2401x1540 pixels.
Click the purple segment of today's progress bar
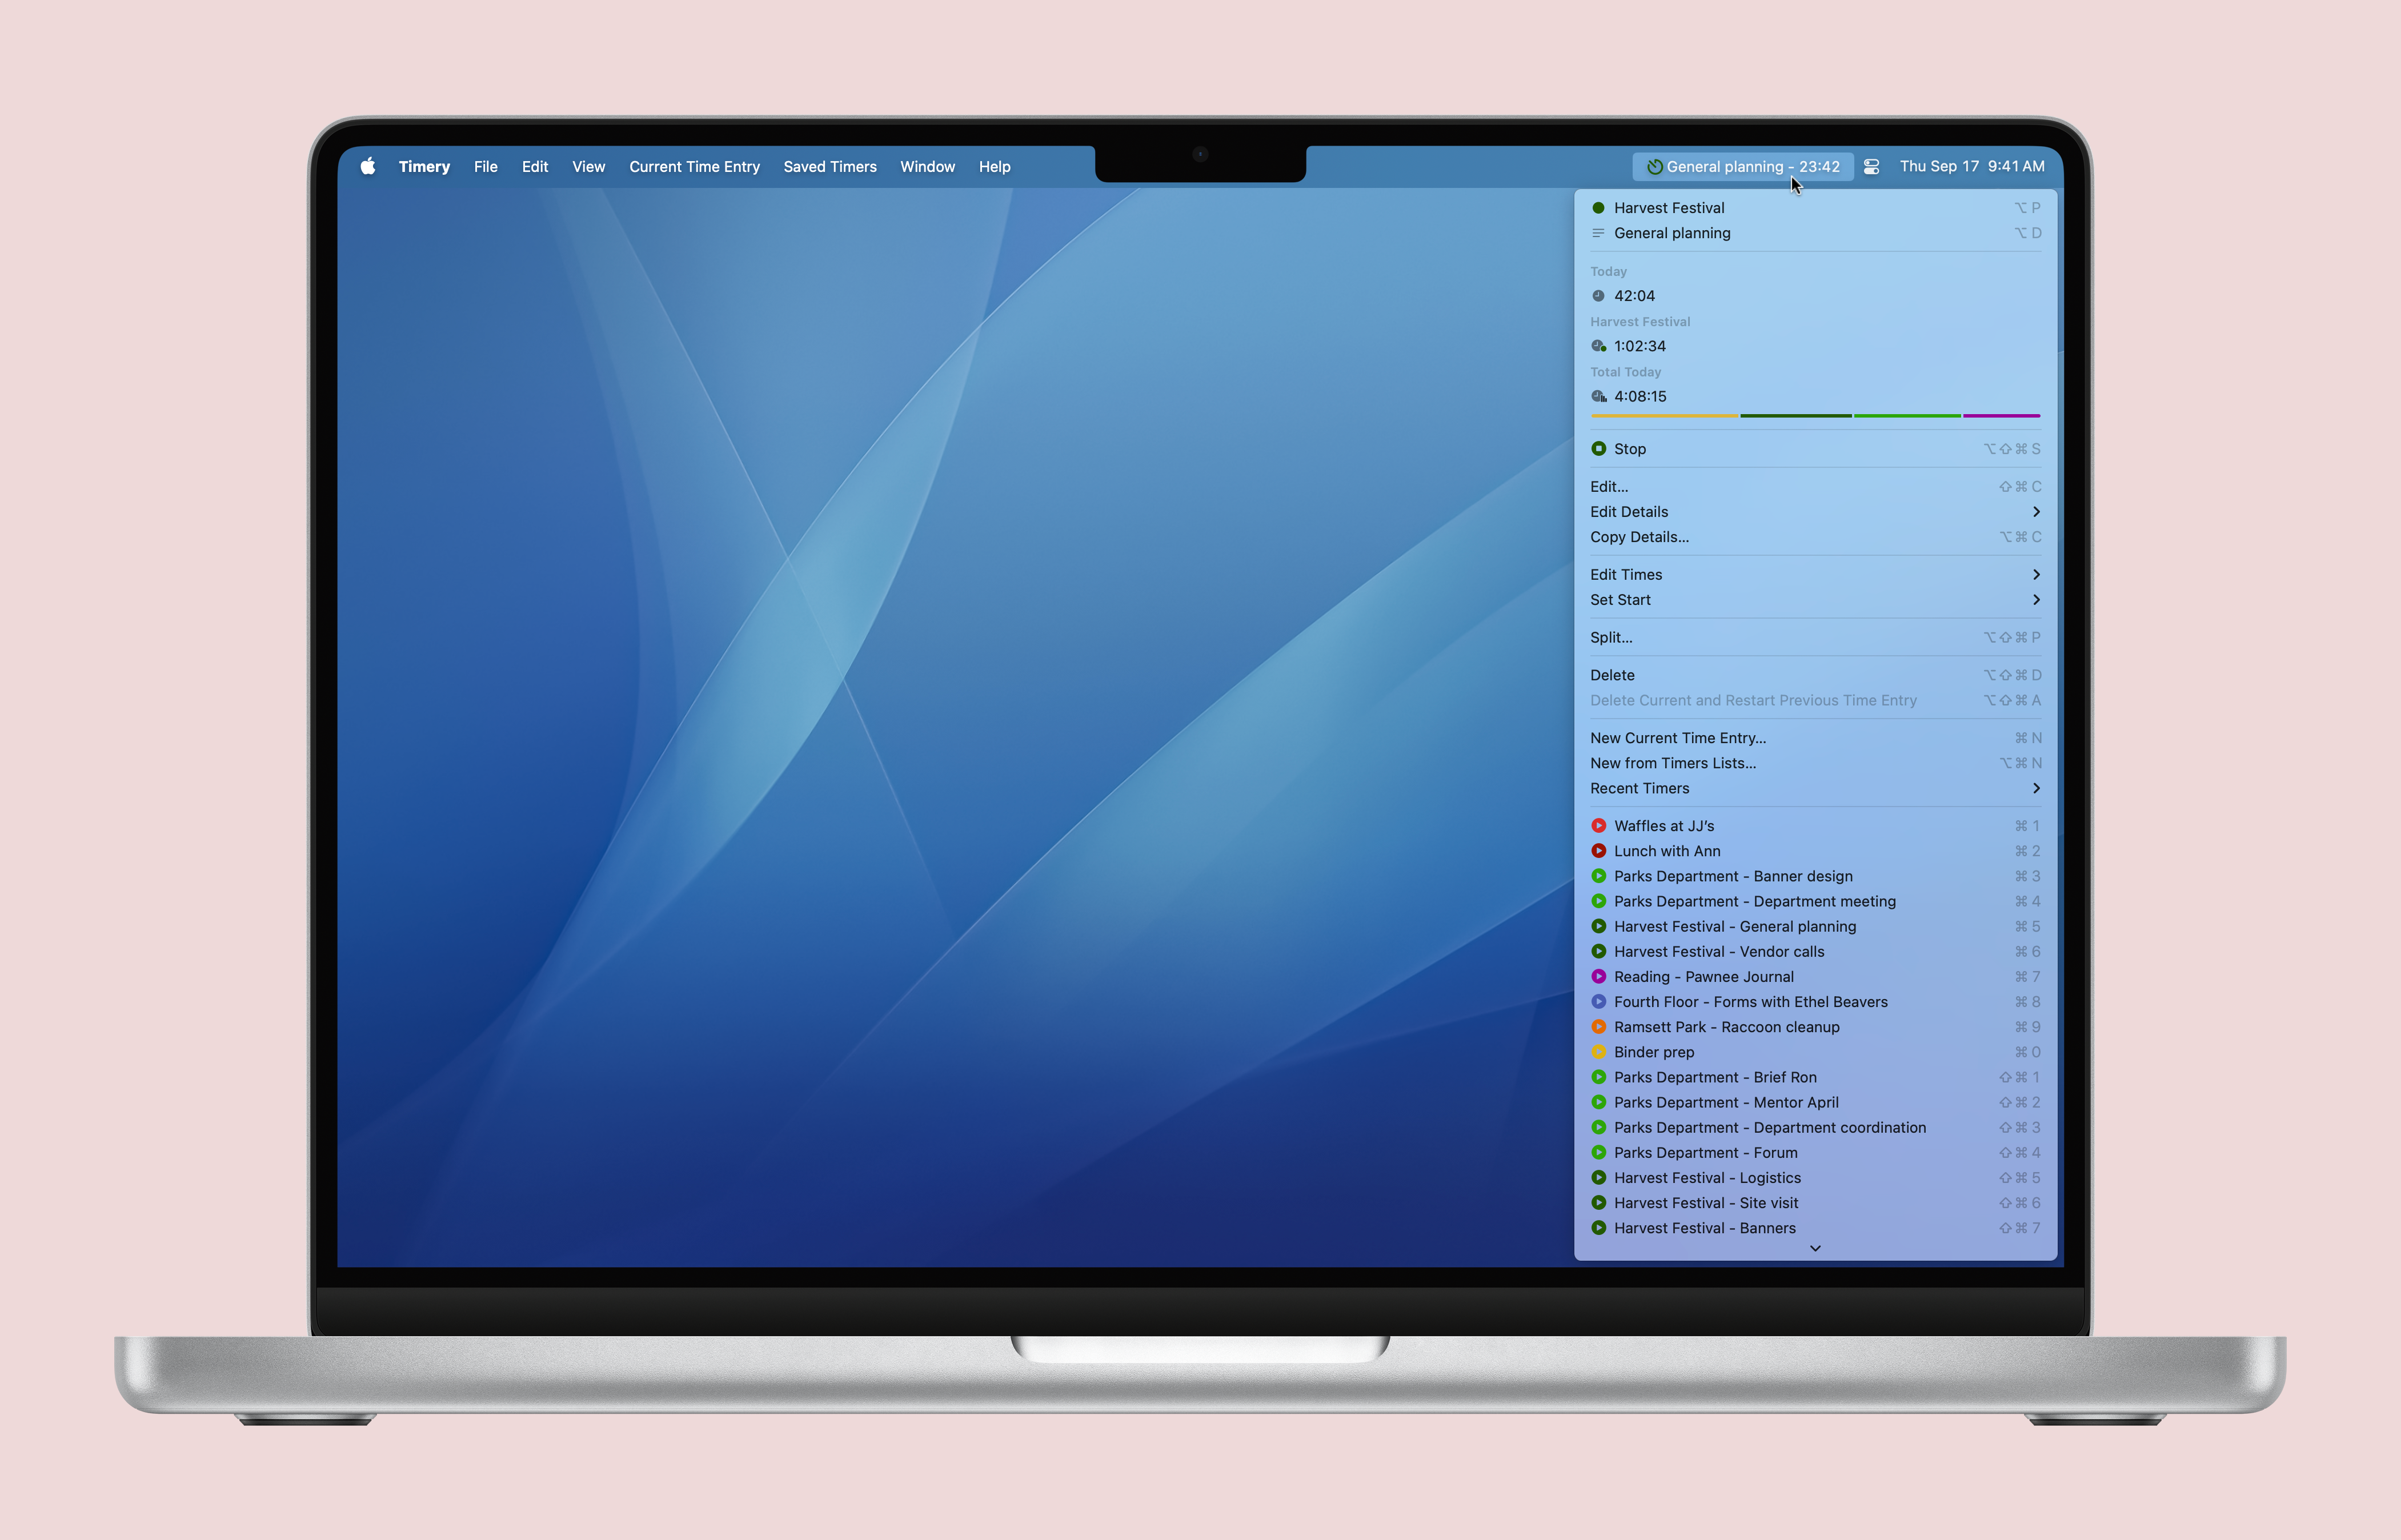(2001, 415)
